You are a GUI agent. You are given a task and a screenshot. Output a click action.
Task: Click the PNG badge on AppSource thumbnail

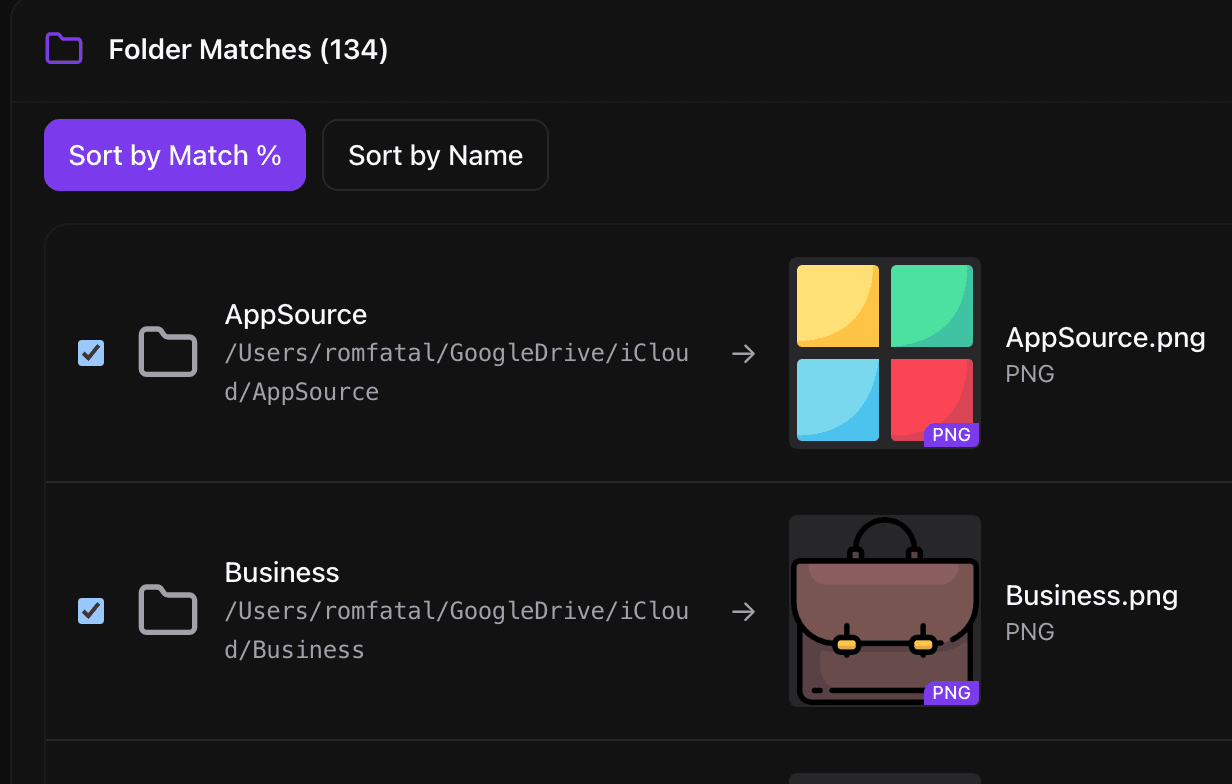point(951,434)
